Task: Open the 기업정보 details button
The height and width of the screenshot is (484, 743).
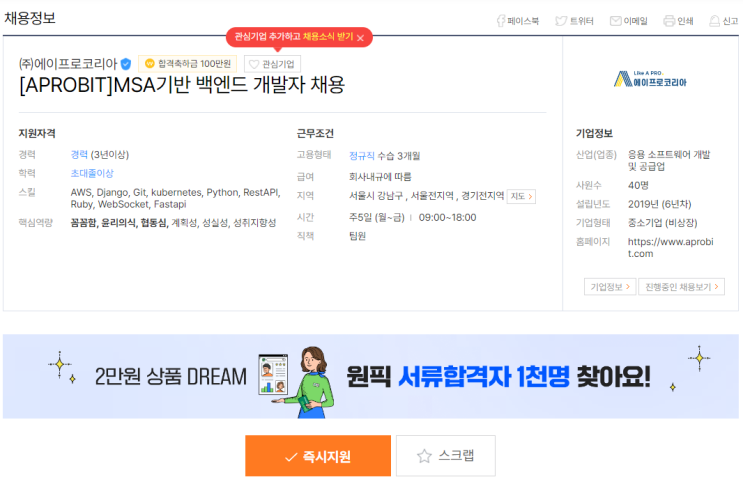Action: pyautogui.click(x=610, y=287)
